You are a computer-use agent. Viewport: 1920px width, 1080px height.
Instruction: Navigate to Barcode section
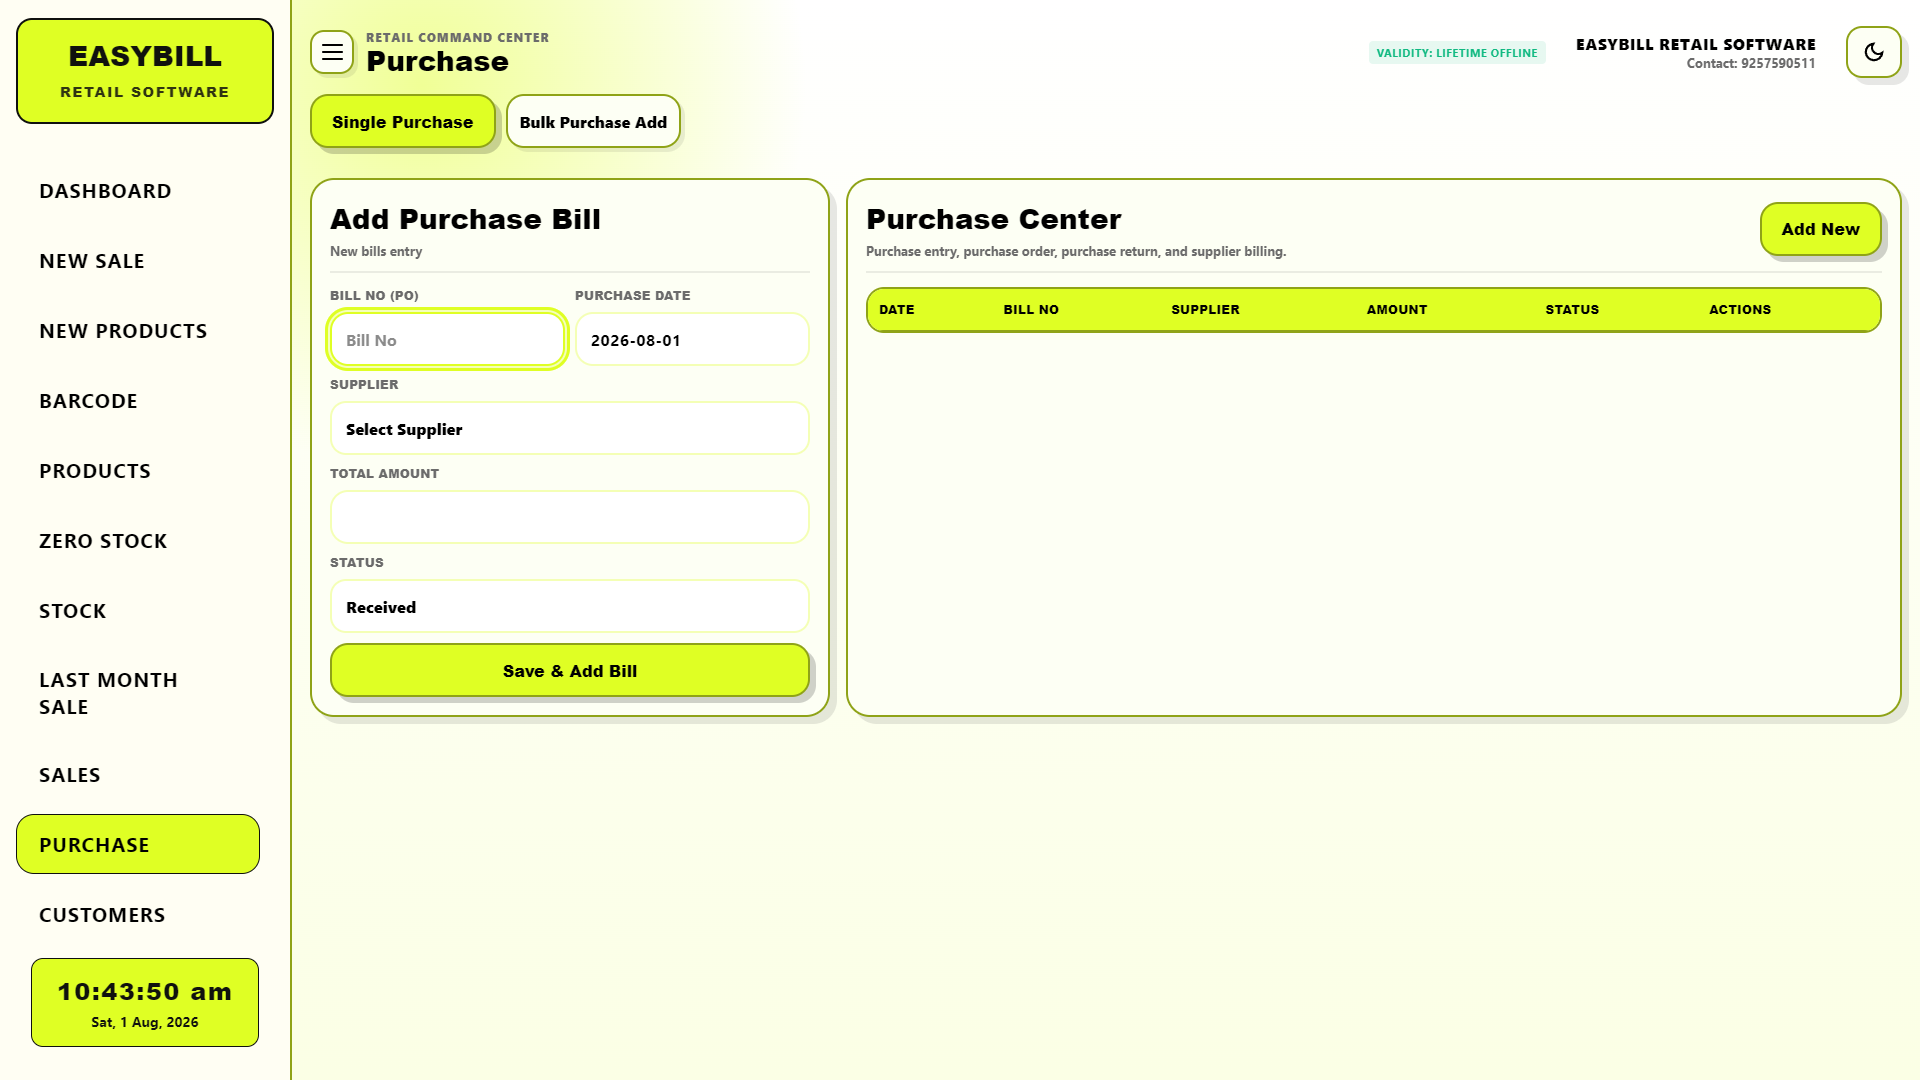138,401
